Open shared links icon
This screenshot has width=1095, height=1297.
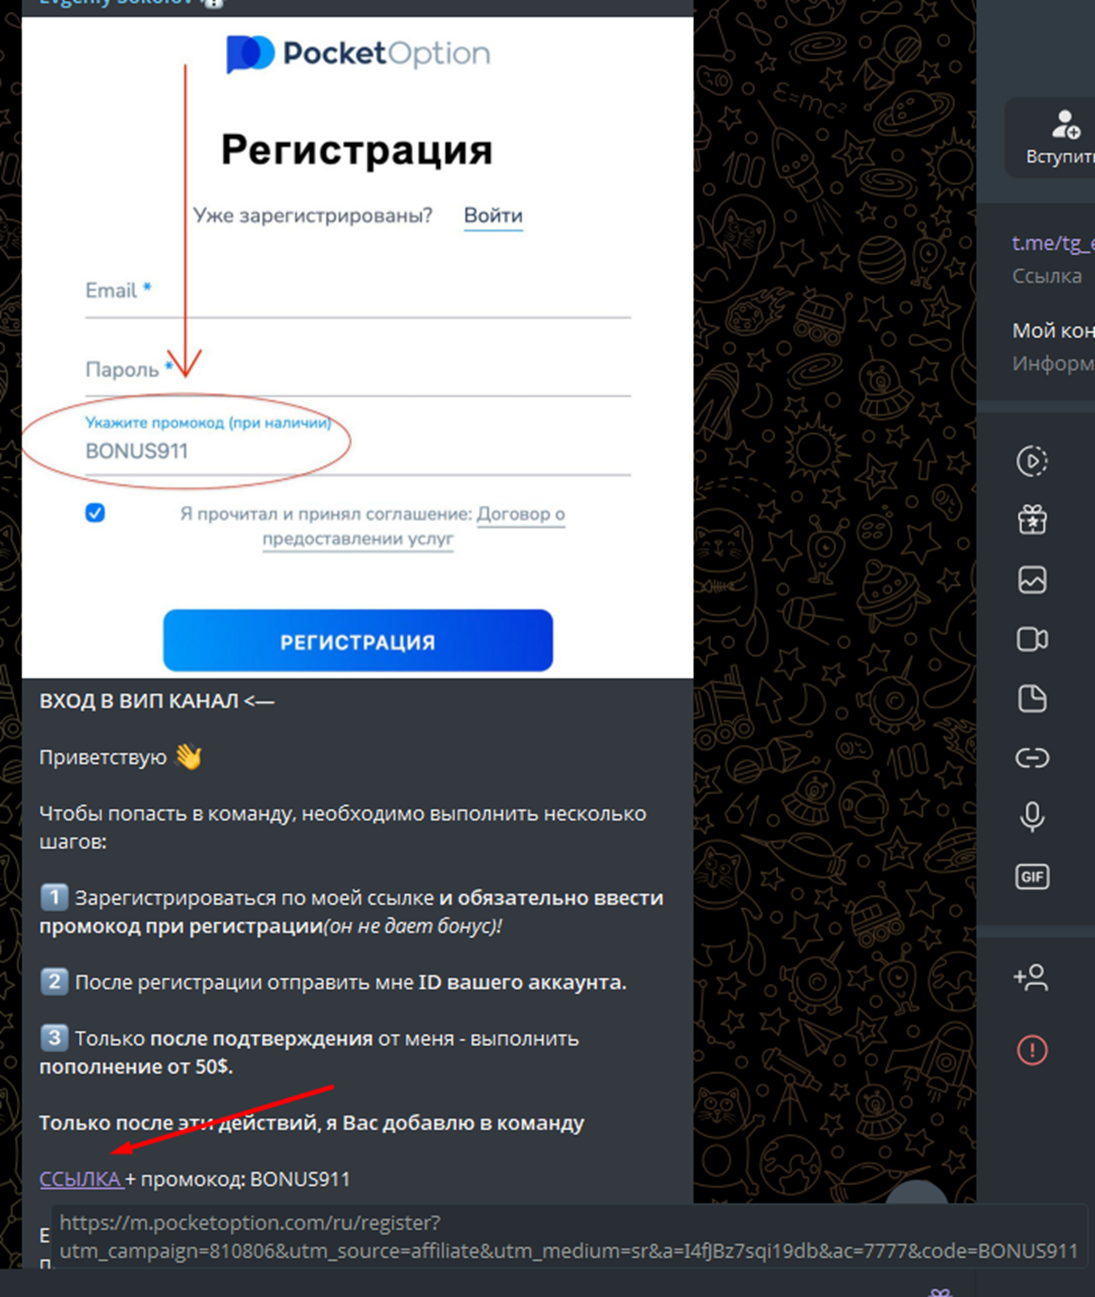[1032, 758]
